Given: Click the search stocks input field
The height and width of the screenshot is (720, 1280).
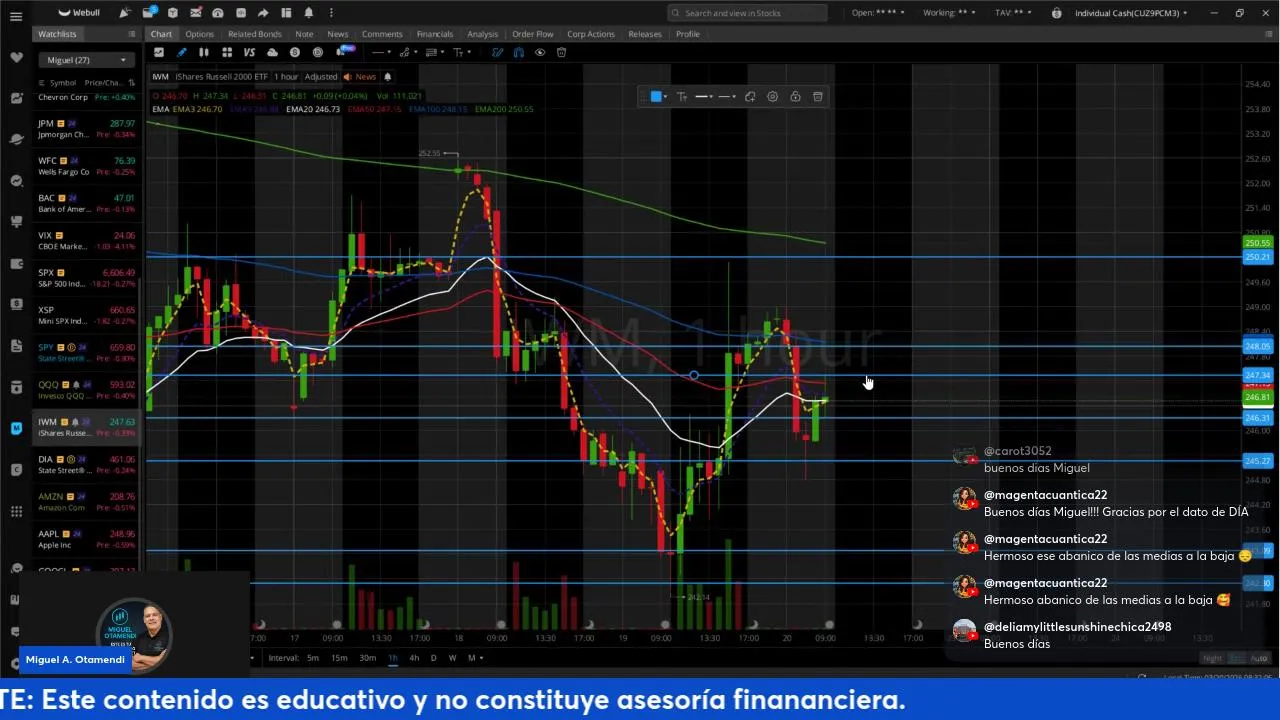Looking at the screenshot, I should pyautogui.click(x=747, y=13).
